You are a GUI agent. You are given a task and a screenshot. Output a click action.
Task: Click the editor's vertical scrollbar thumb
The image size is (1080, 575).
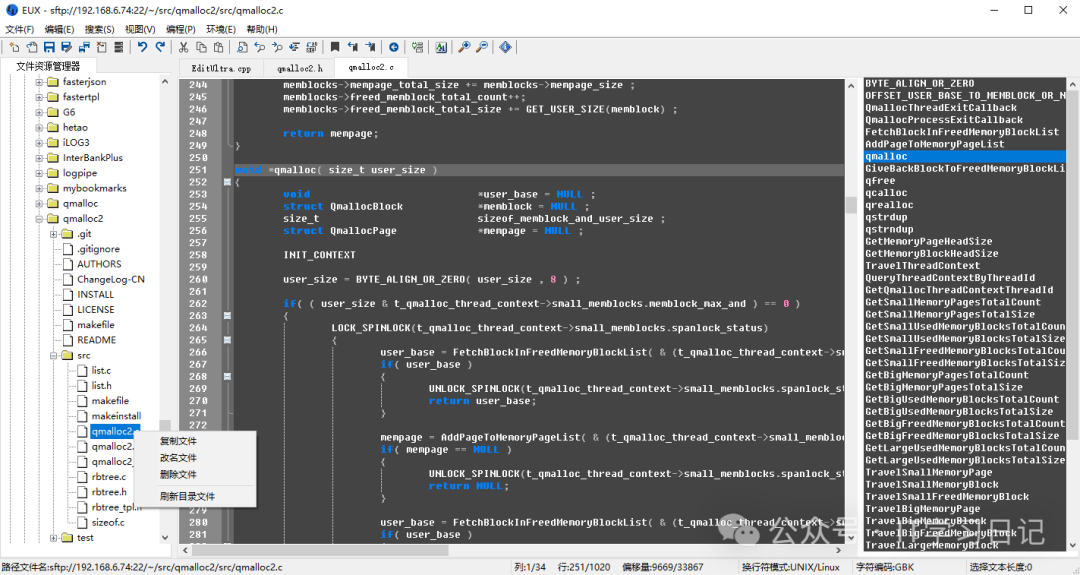(851, 205)
